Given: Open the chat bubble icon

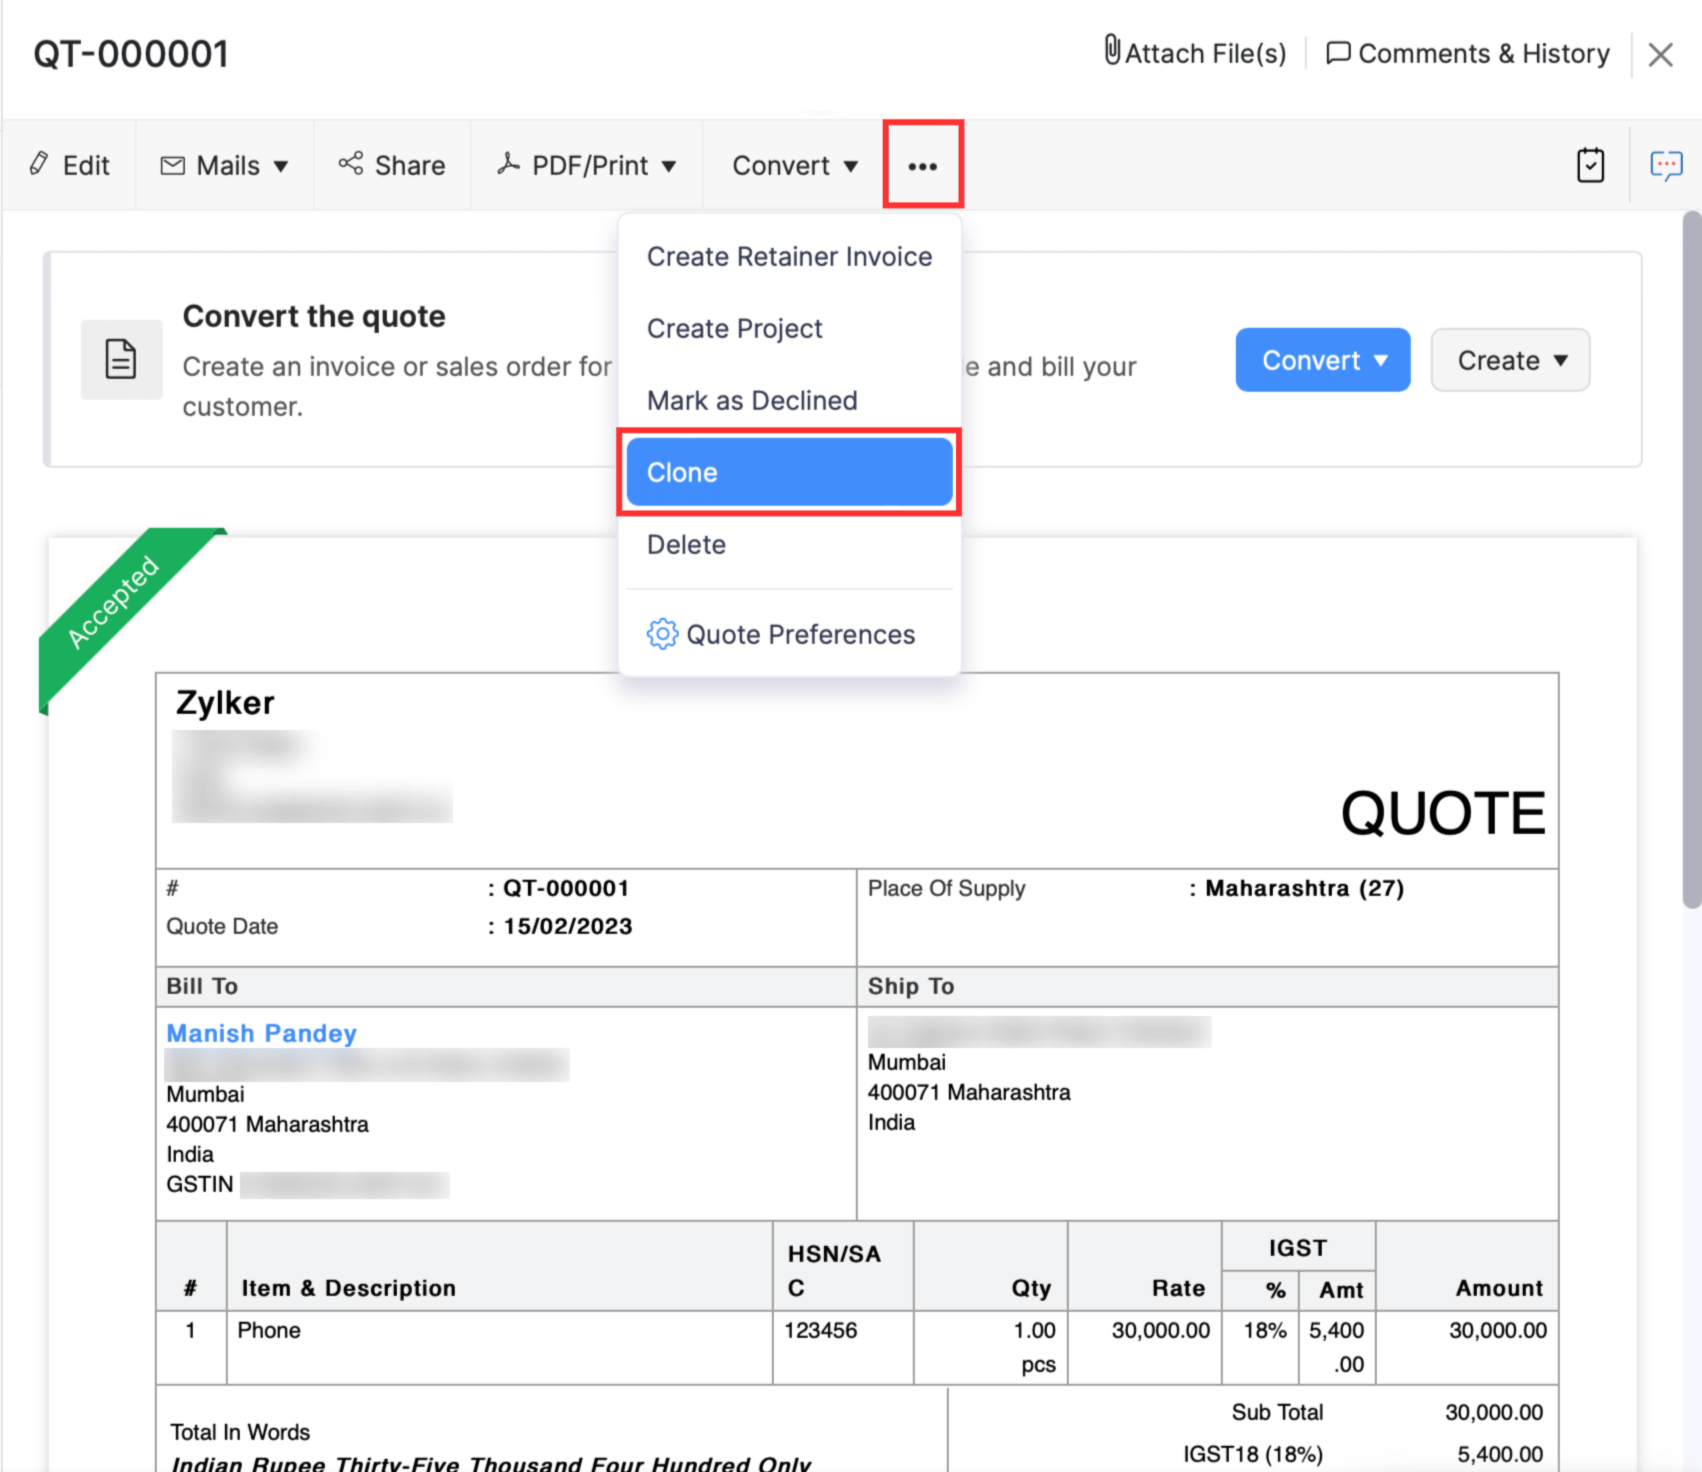Looking at the screenshot, I should point(1665,165).
